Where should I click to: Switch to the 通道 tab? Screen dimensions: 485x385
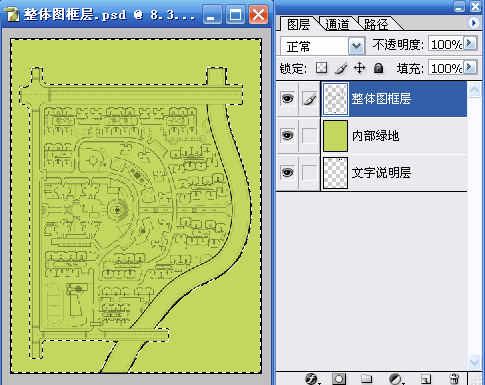point(337,24)
